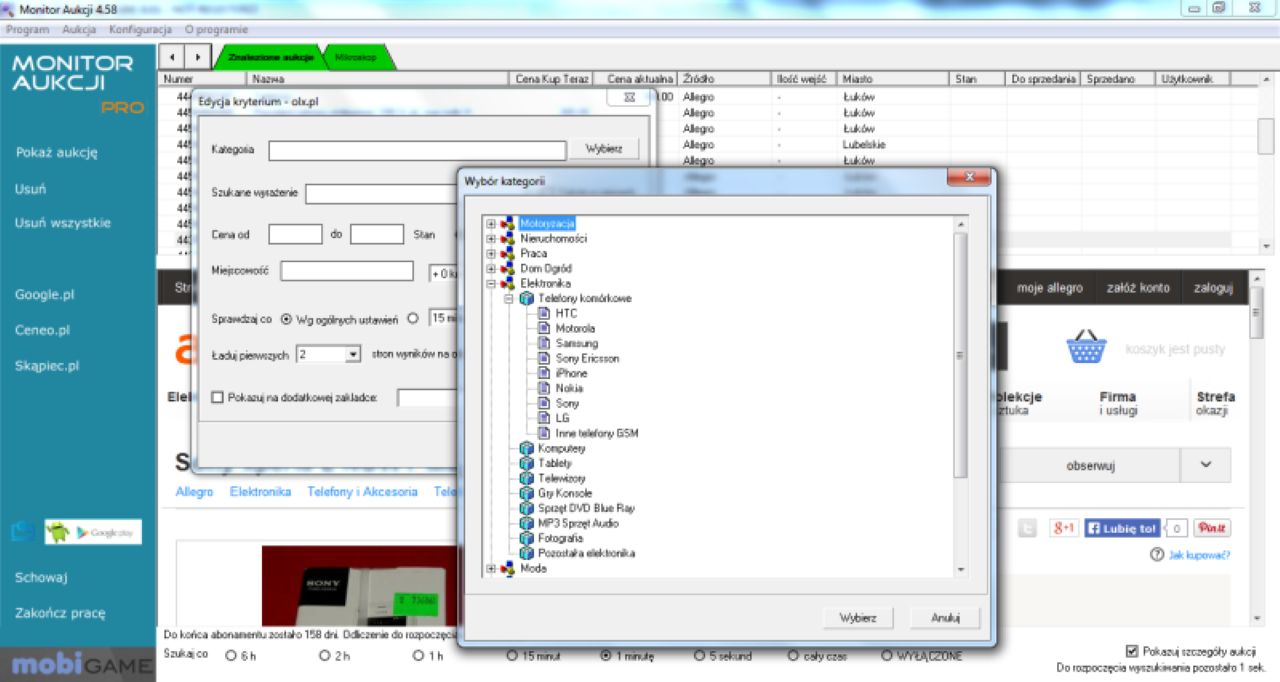Click the Sony Ericsson document icon
This screenshot has width=1280, height=682.
(544, 359)
